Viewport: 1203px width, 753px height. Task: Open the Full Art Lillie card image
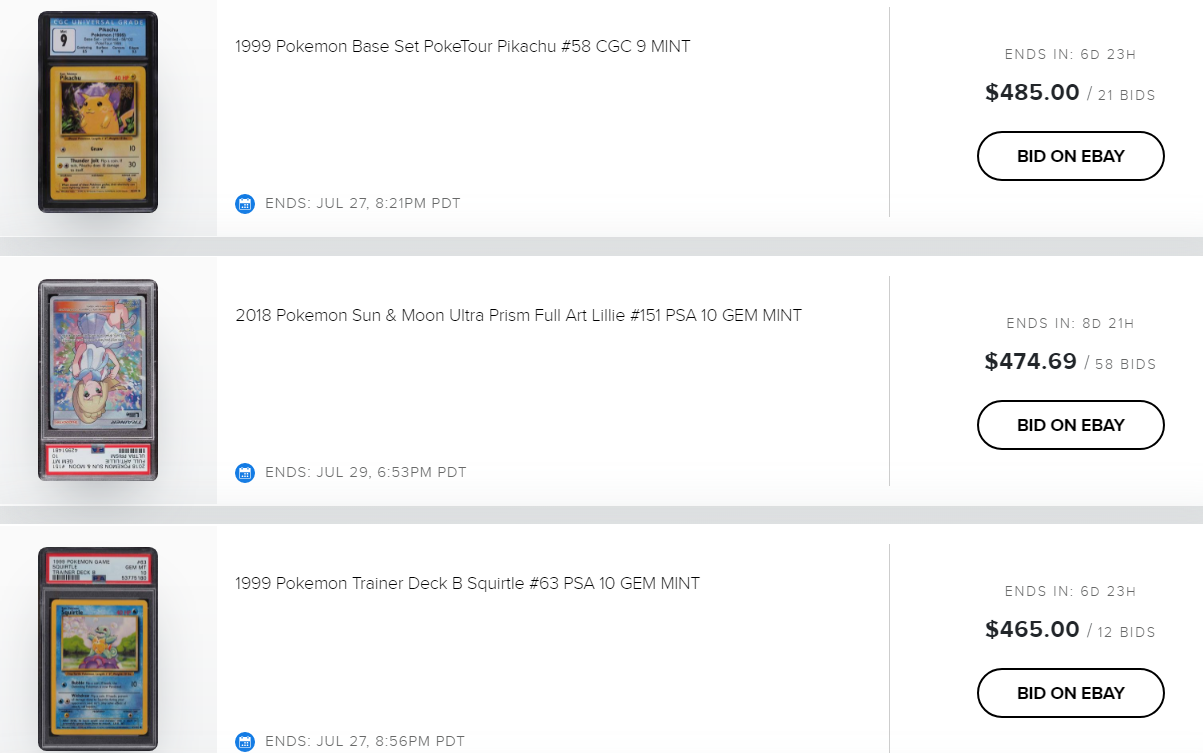98,380
